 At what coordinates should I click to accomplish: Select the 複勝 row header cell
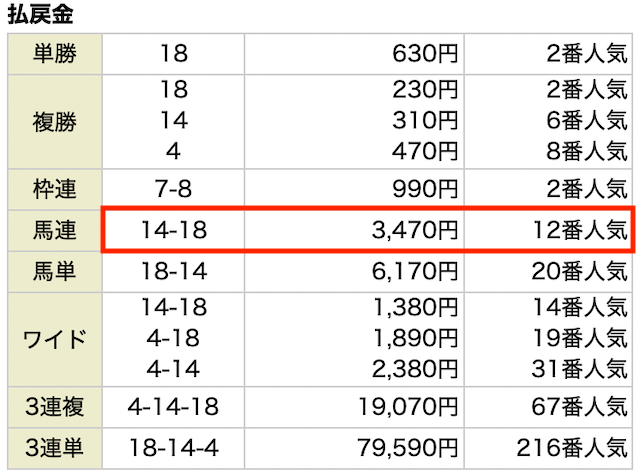click(55, 122)
